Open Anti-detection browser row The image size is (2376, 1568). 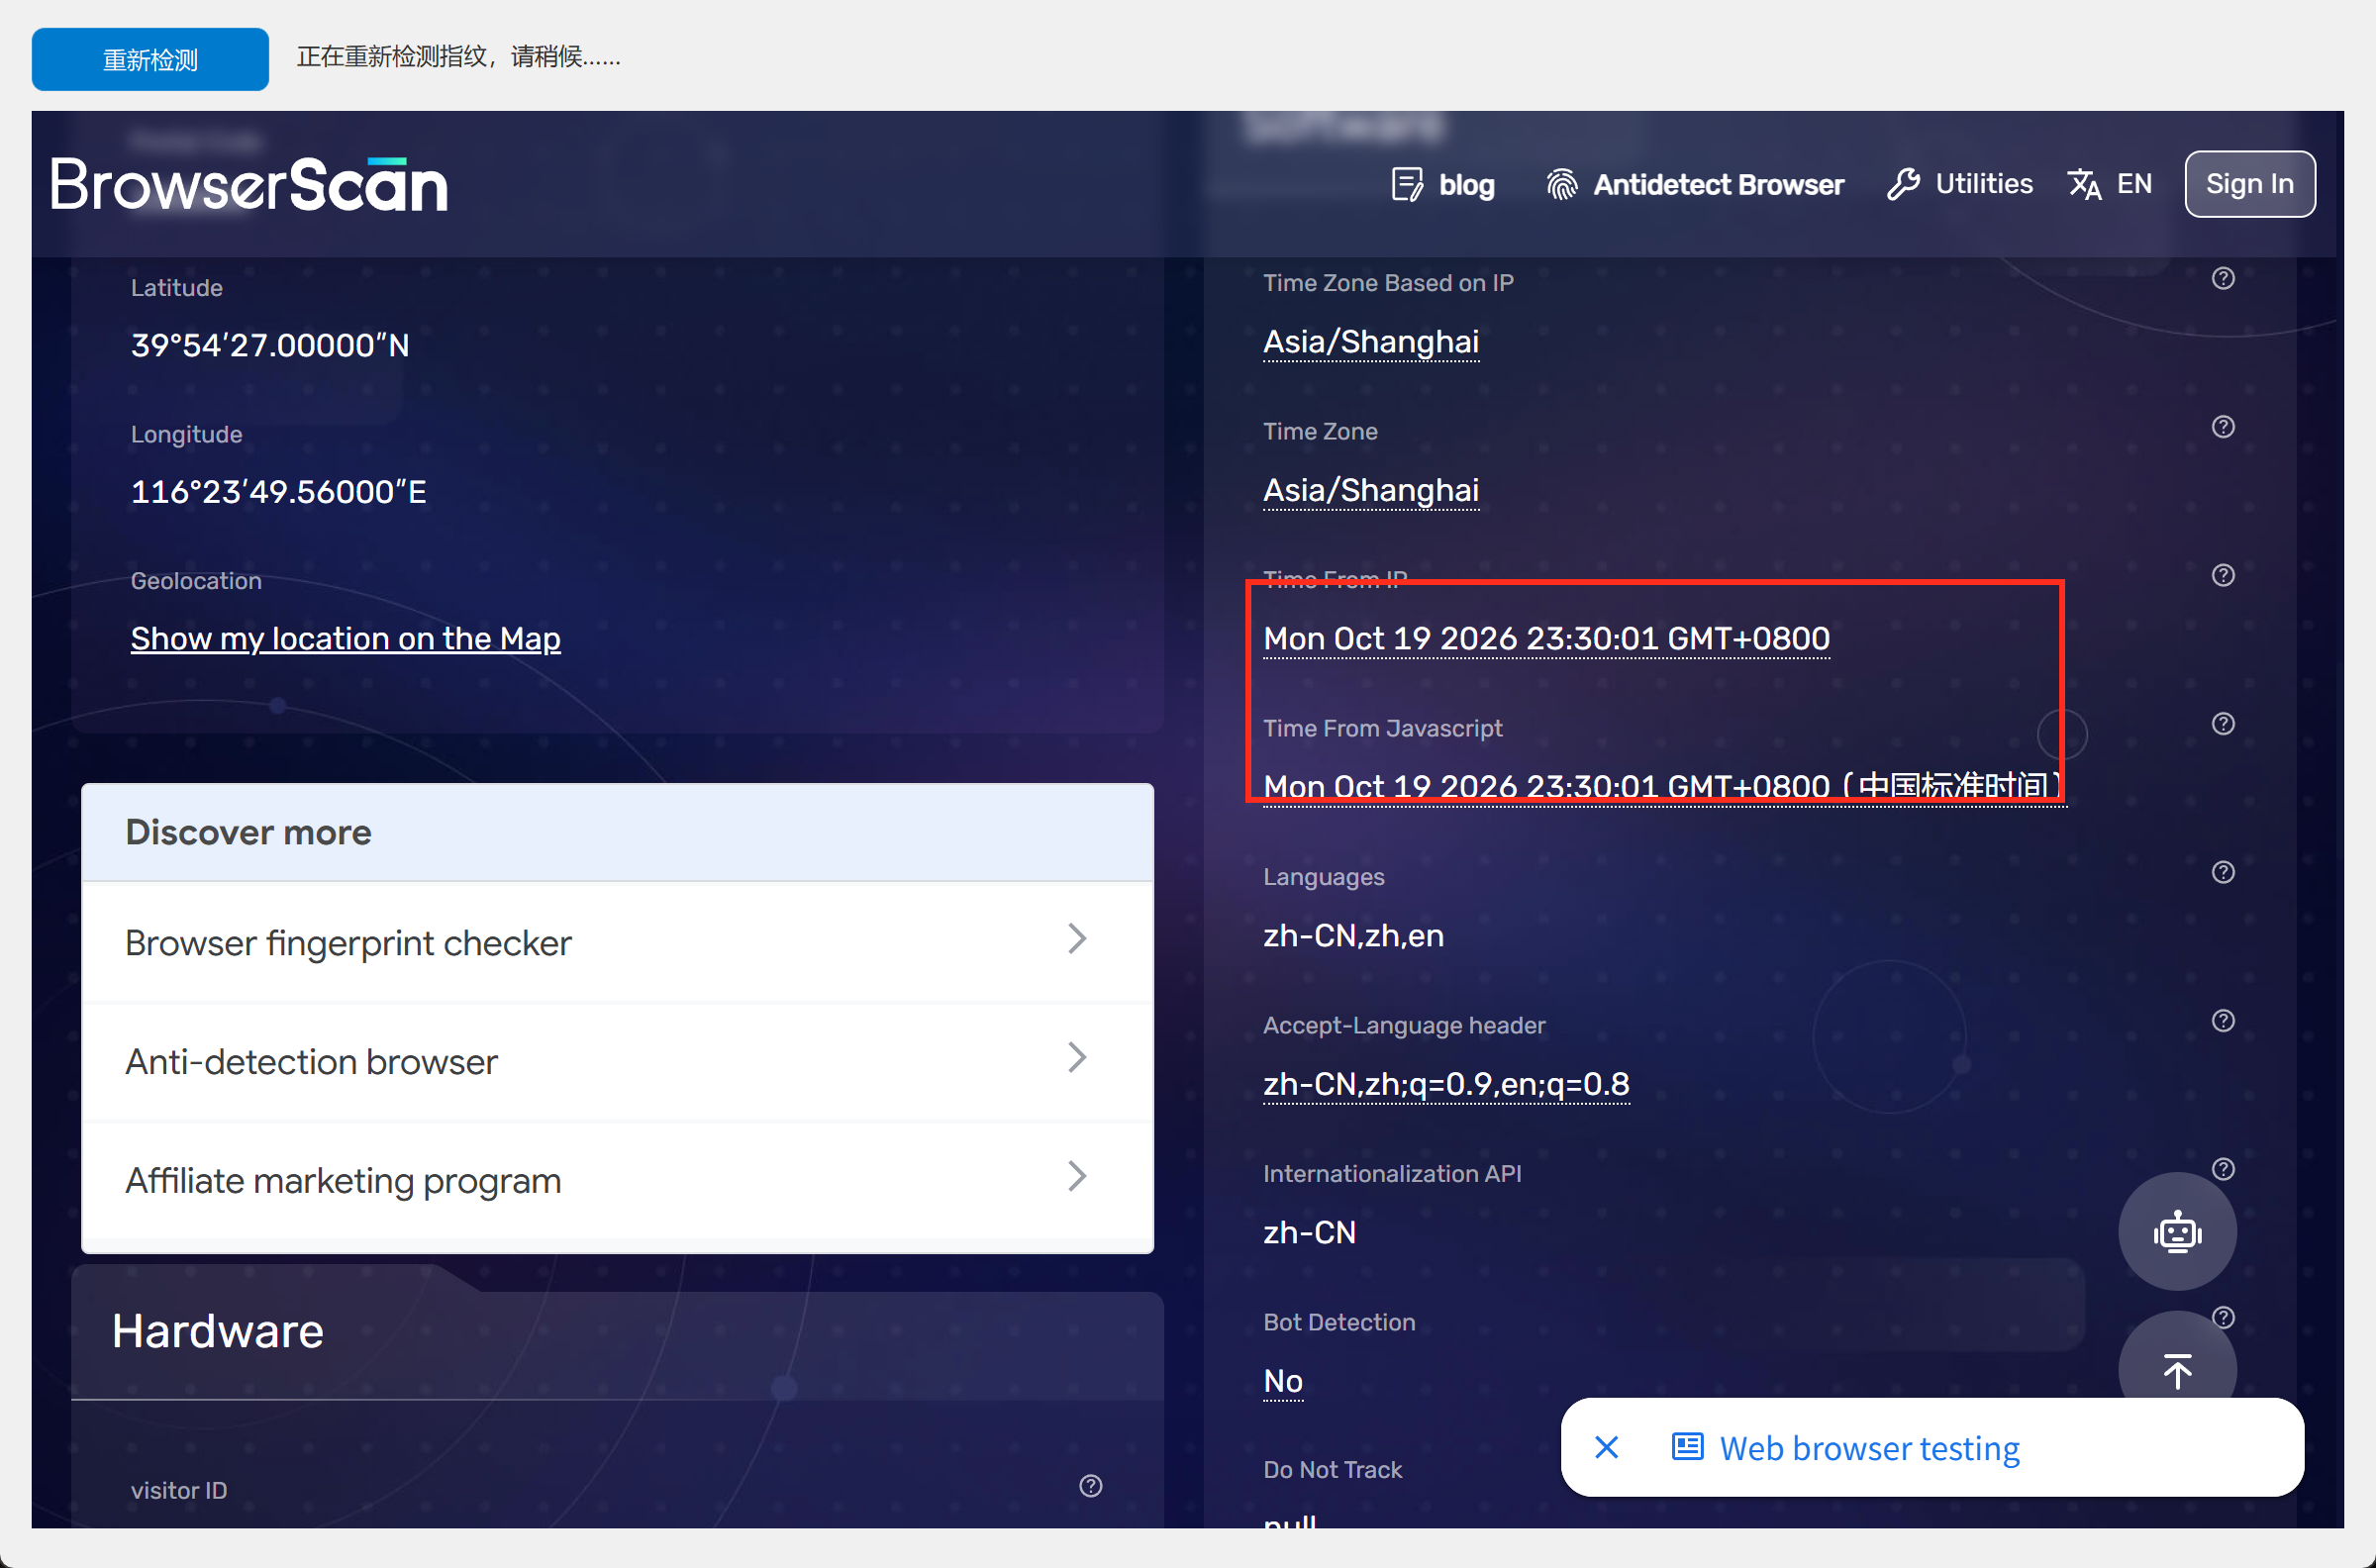point(617,1061)
